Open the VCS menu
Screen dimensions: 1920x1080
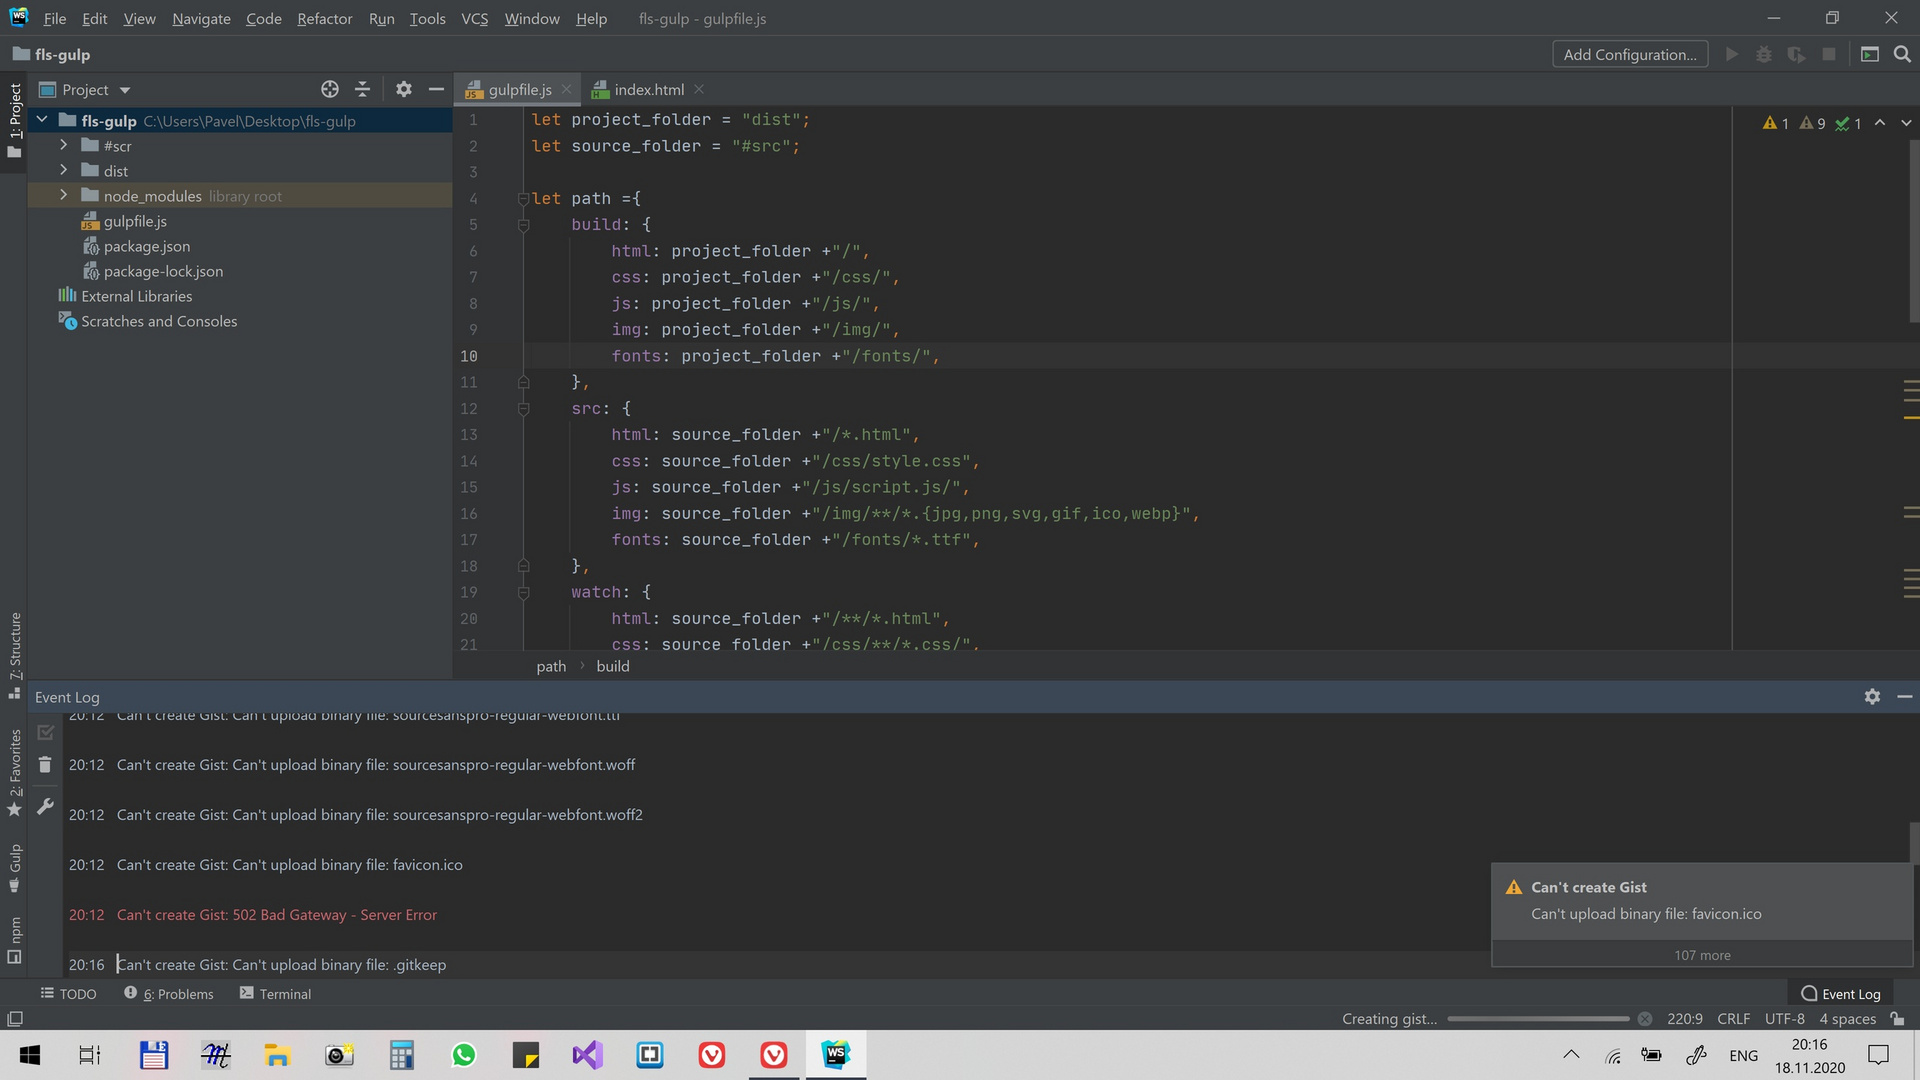[475, 18]
